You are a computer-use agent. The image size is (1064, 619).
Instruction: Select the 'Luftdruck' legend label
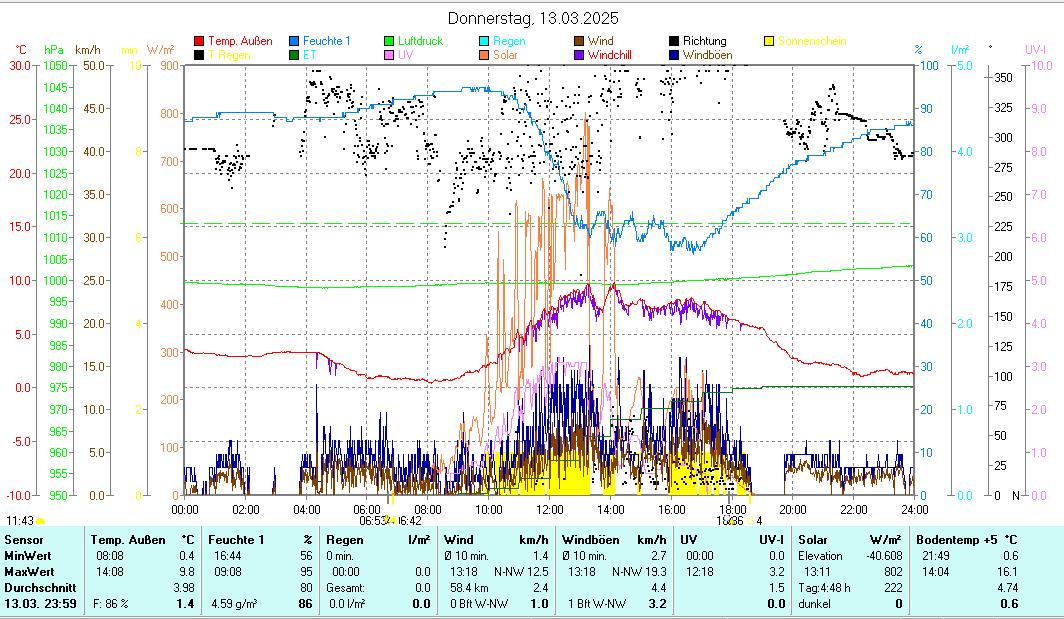click(x=420, y=41)
